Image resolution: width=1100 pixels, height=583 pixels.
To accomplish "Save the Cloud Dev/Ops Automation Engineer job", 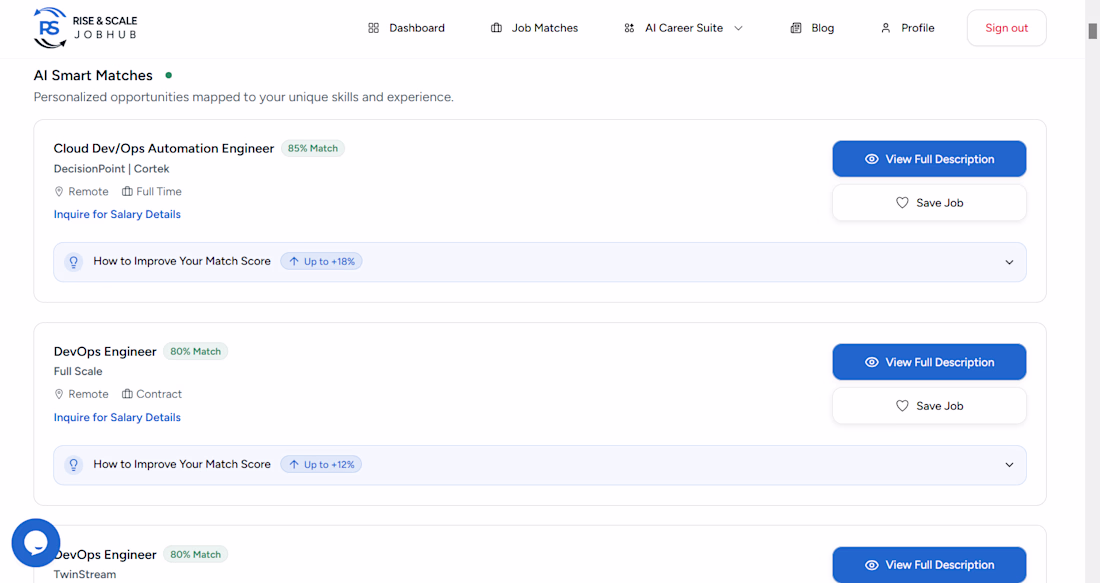I will (929, 203).
